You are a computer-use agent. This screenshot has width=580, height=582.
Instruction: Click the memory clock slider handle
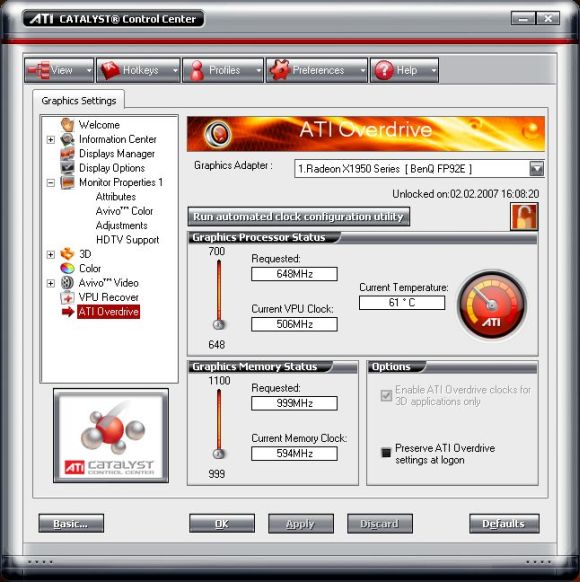219,454
